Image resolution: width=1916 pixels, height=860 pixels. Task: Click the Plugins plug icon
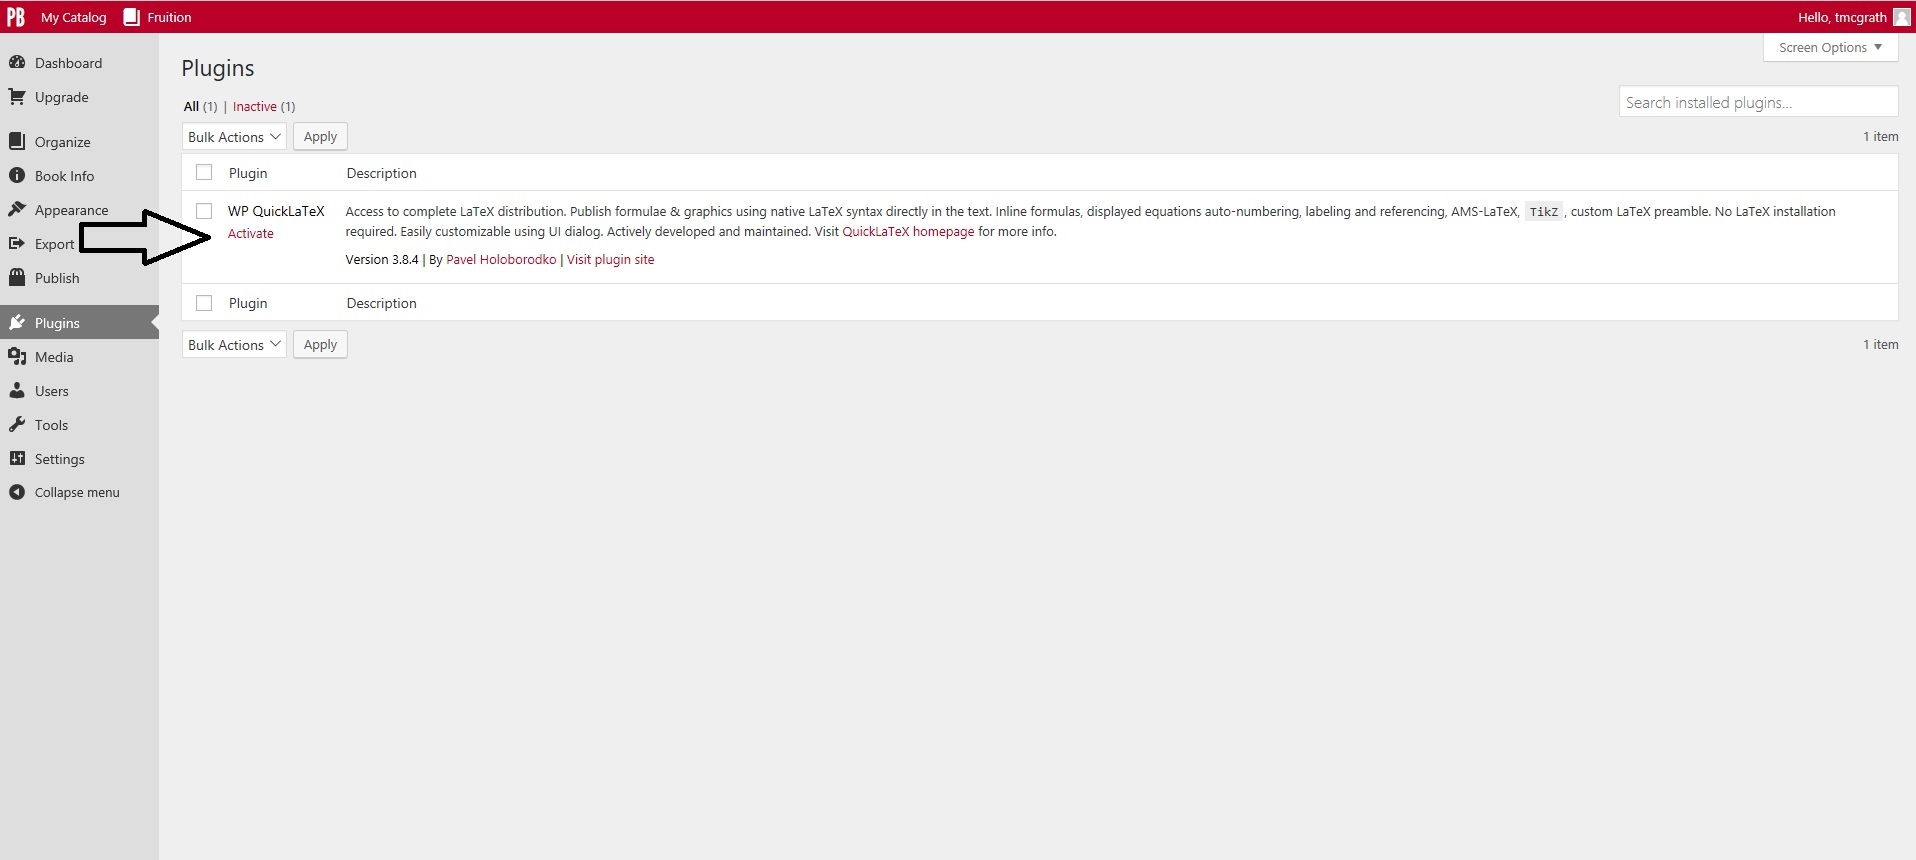click(x=17, y=322)
